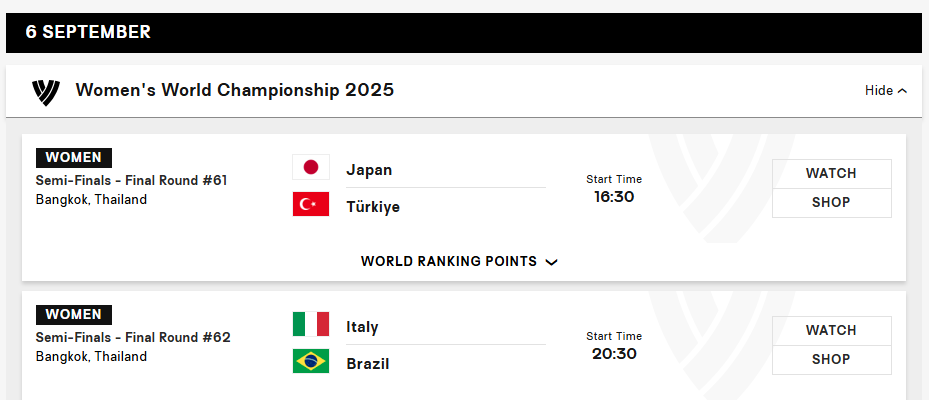Viewport: 929px width, 400px height.
Task: Open Women's World Championship 2025 title
Action: pyautogui.click(x=235, y=90)
